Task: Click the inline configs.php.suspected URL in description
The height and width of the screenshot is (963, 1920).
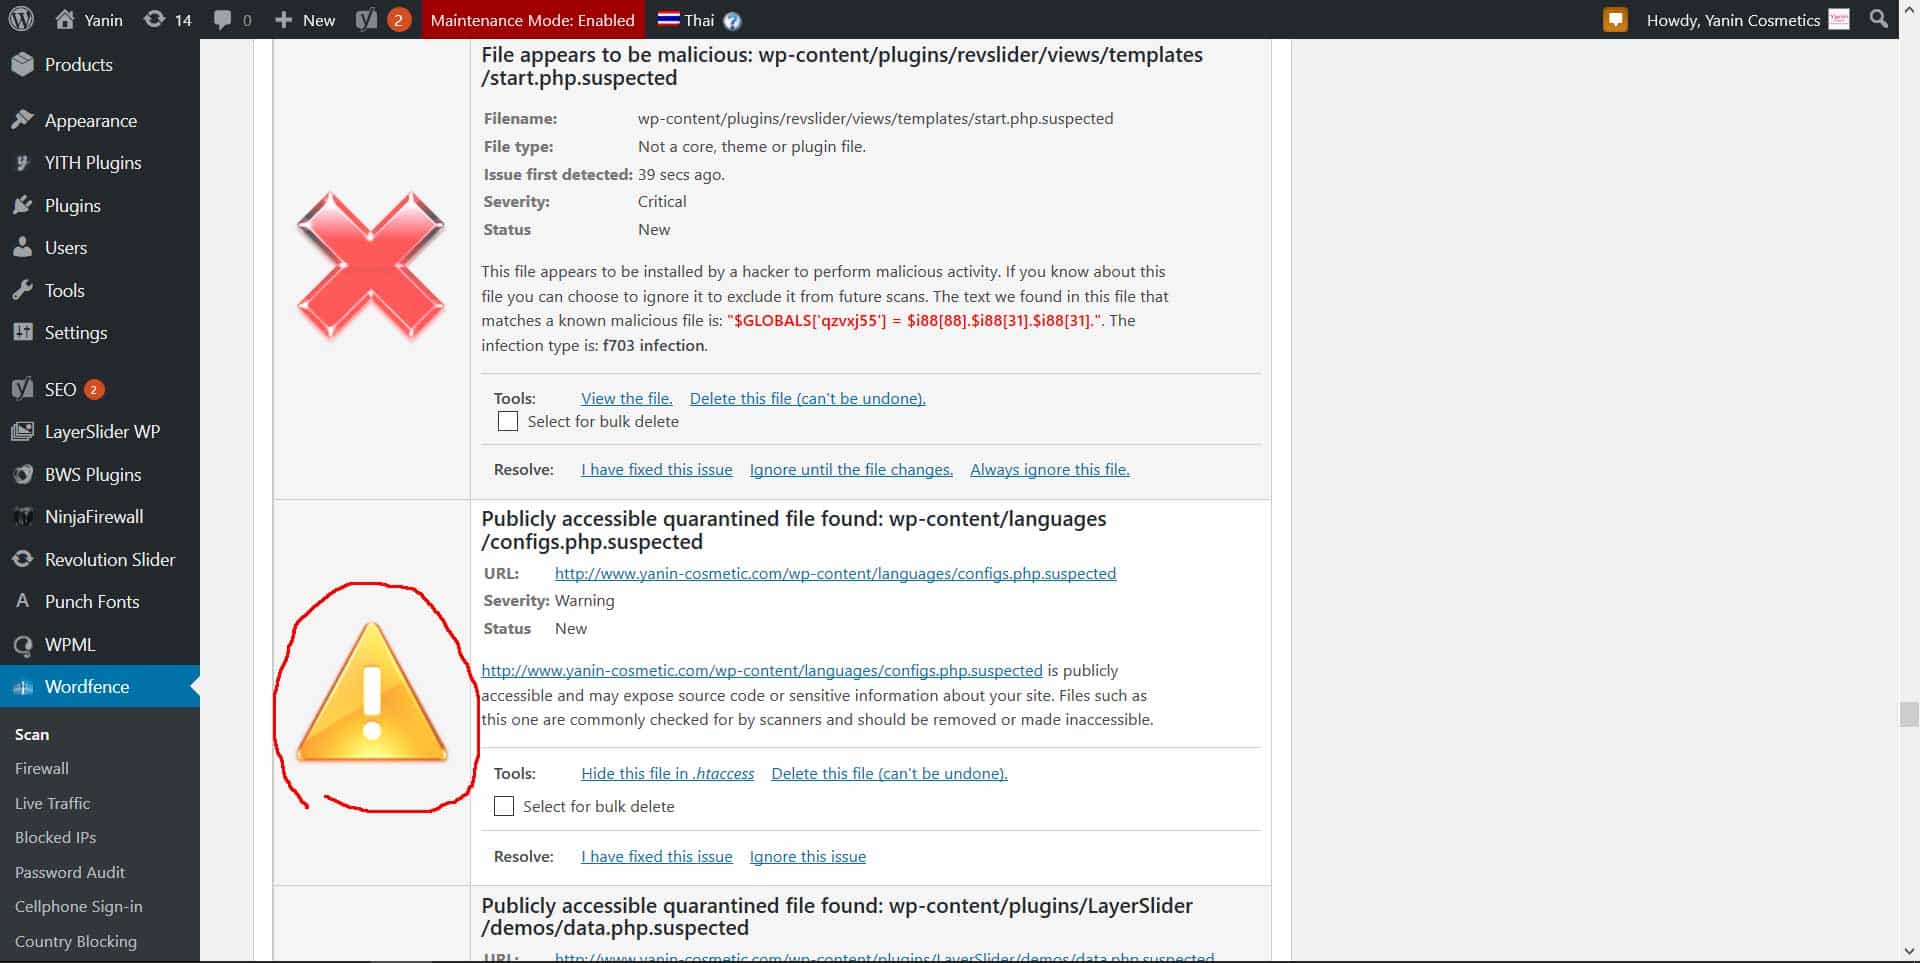Action: tap(762, 670)
